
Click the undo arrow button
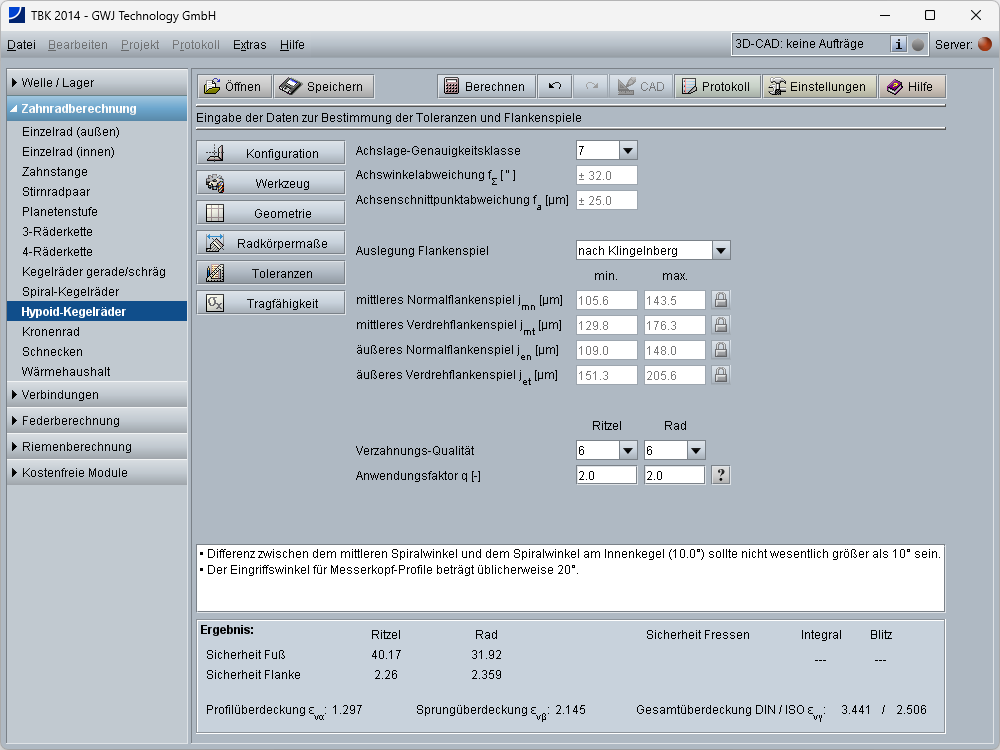pos(554,87)
